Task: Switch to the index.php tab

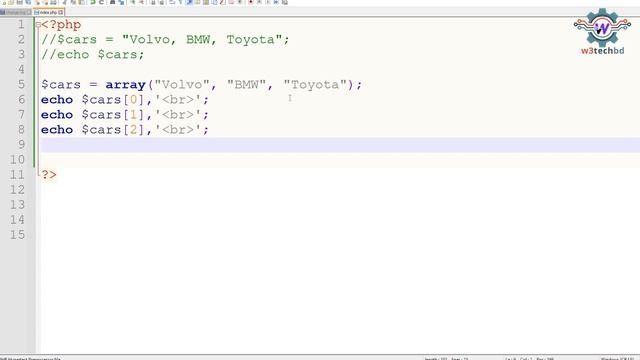Action: [49, 13]
